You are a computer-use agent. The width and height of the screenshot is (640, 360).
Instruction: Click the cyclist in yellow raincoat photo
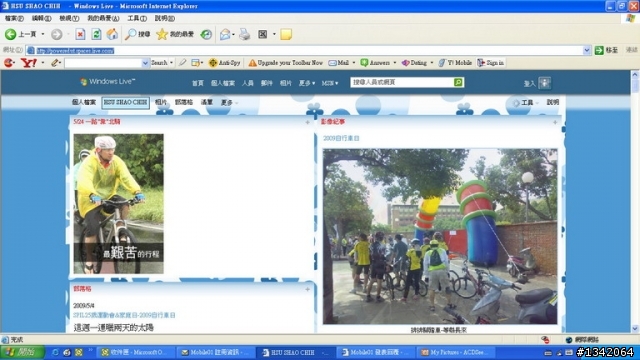tap(118, 204)
